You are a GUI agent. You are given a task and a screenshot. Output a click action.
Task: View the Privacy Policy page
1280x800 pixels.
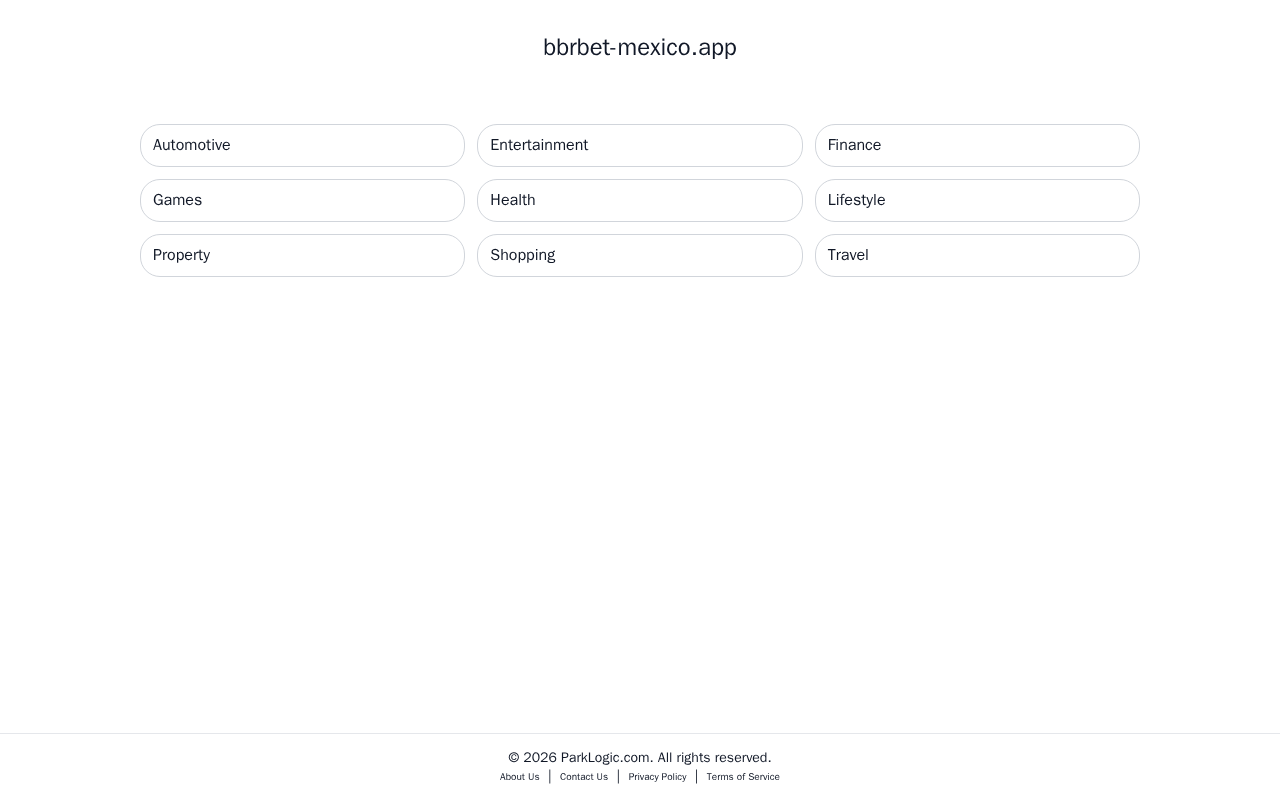[x=657, y=777]
